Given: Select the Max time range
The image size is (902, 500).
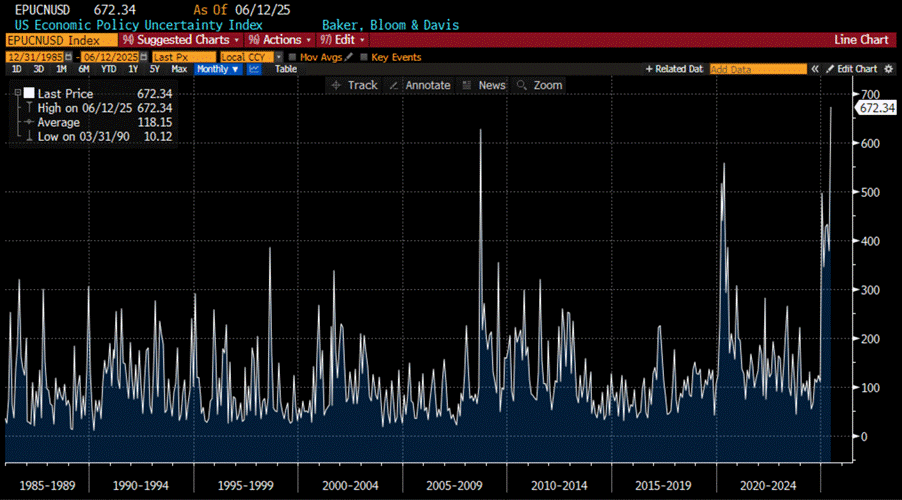Looking at the screenshot, I should coord(179,69).
